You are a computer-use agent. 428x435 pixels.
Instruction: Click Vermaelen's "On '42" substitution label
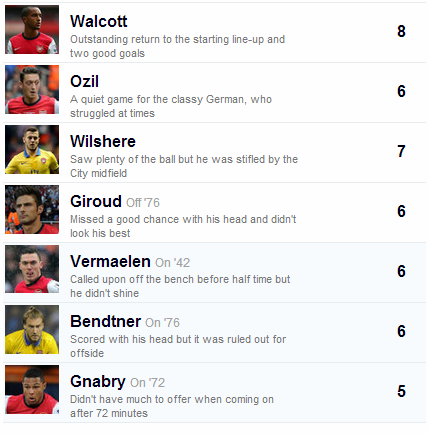coord(173,263)
